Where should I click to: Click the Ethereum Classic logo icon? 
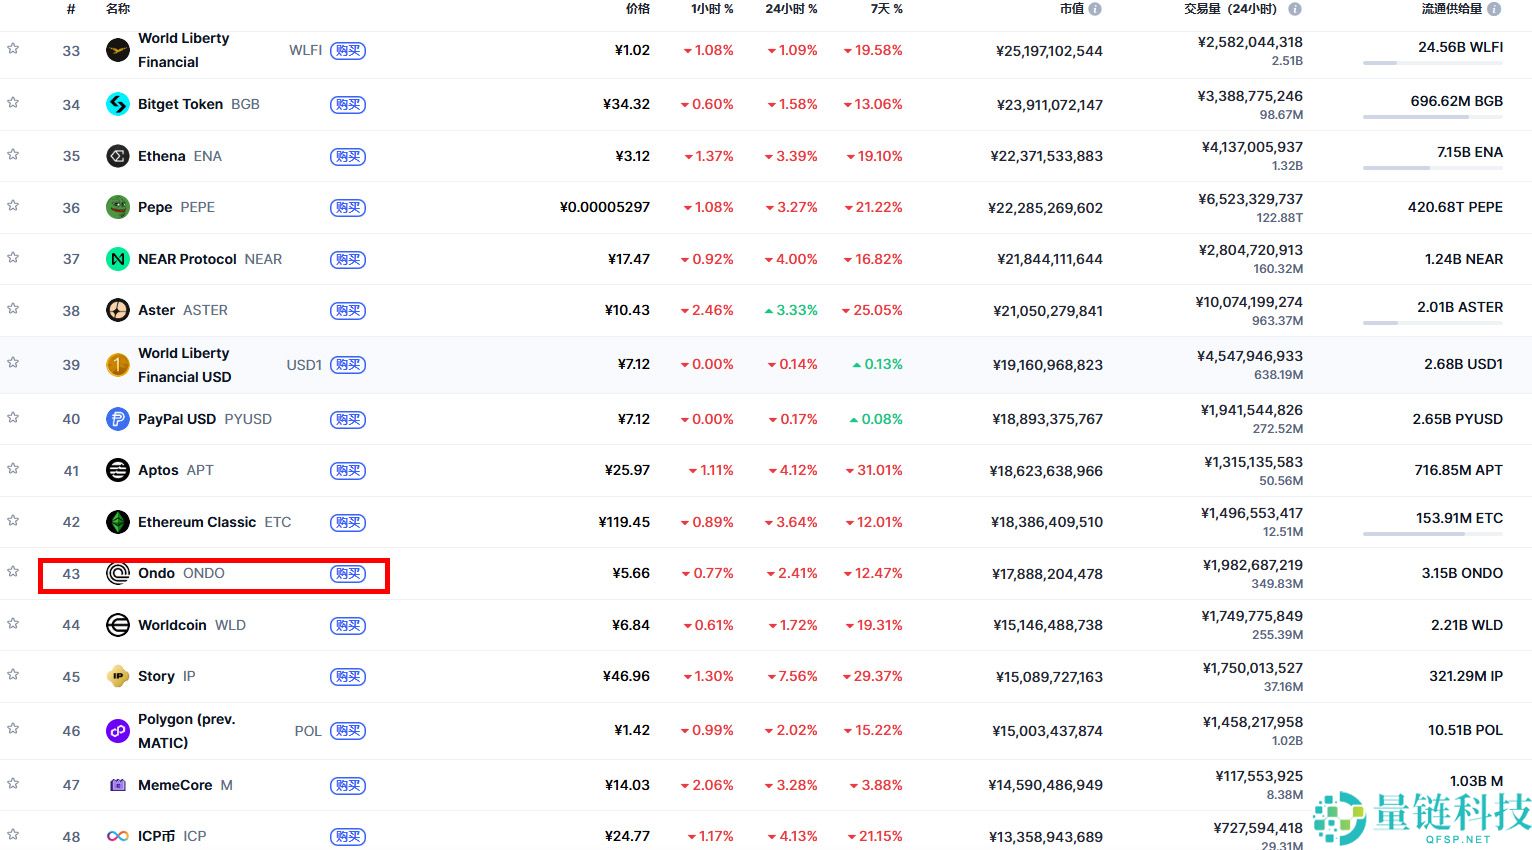tap(118, 522)
